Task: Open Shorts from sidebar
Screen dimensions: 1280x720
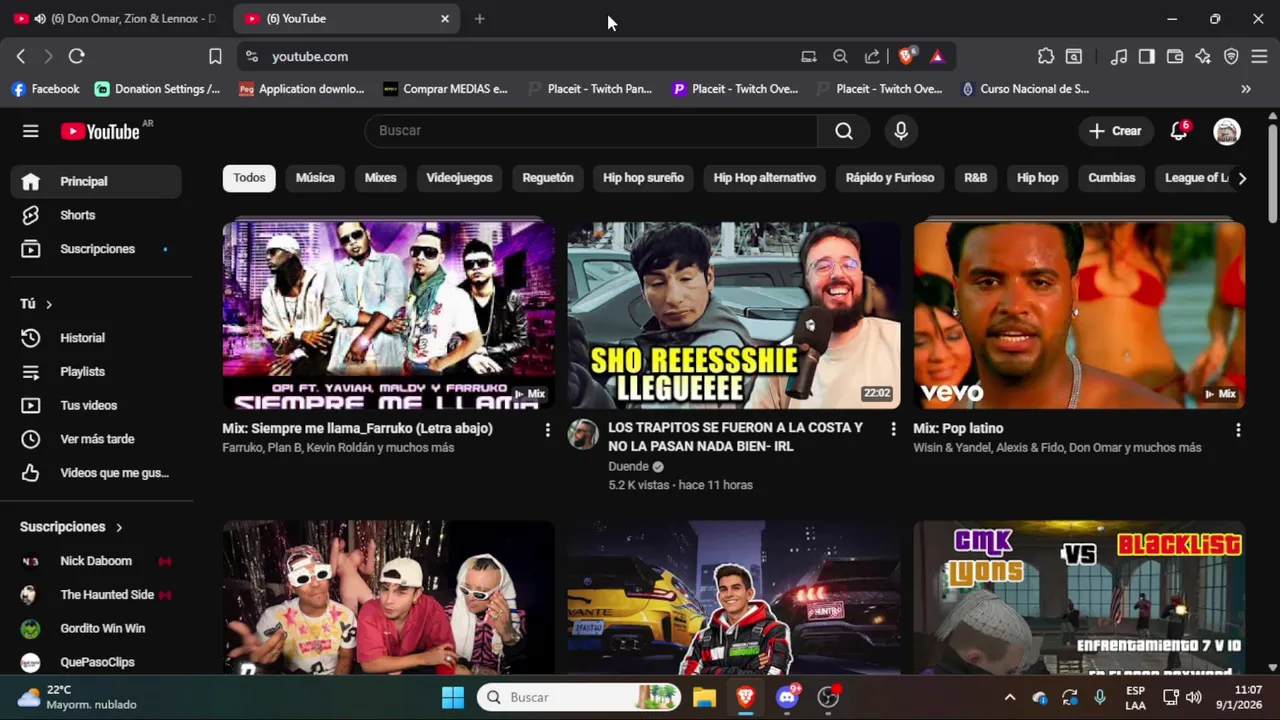Action: click(x=96, y=215)
